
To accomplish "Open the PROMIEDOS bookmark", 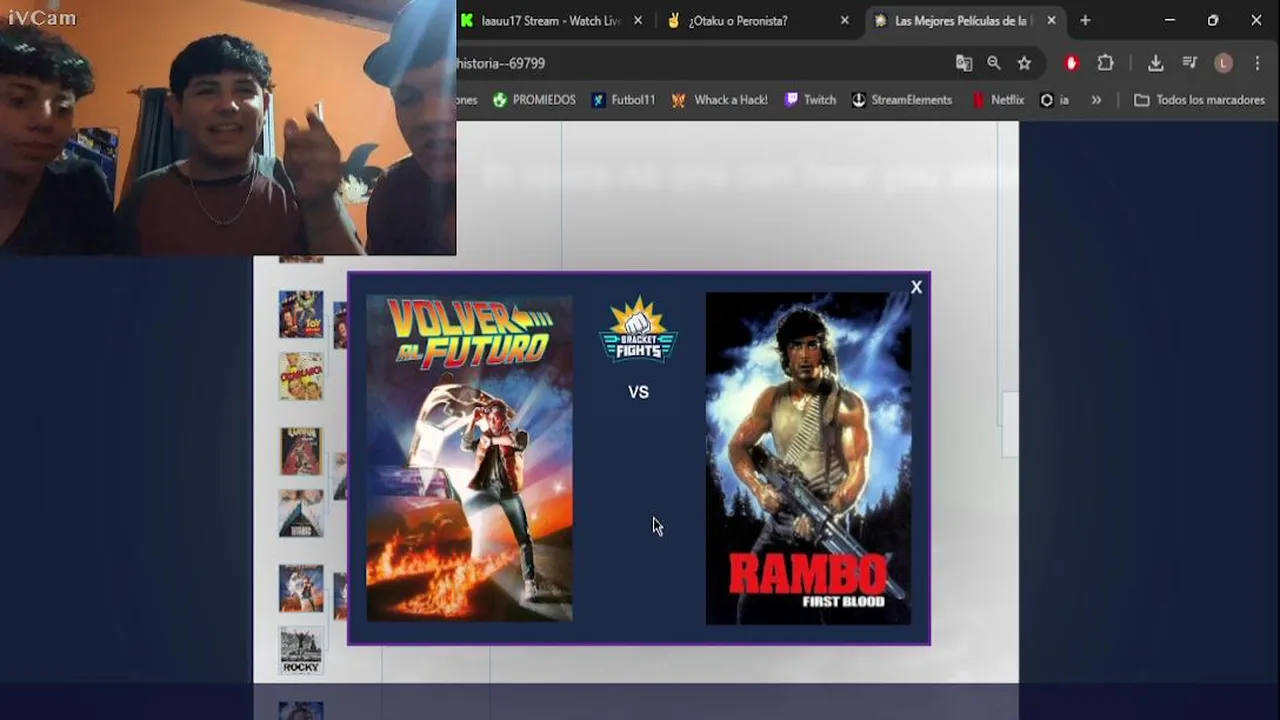I will (534, 100).
